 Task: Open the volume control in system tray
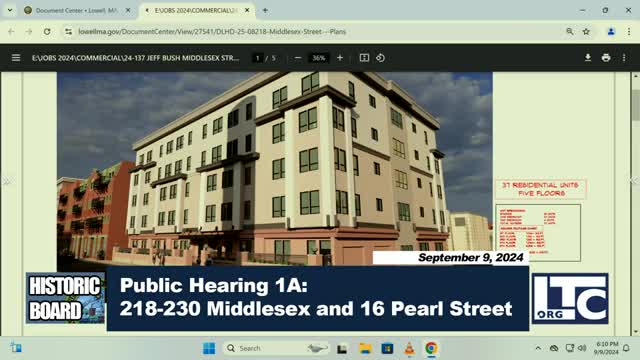(x=582, y=348)
